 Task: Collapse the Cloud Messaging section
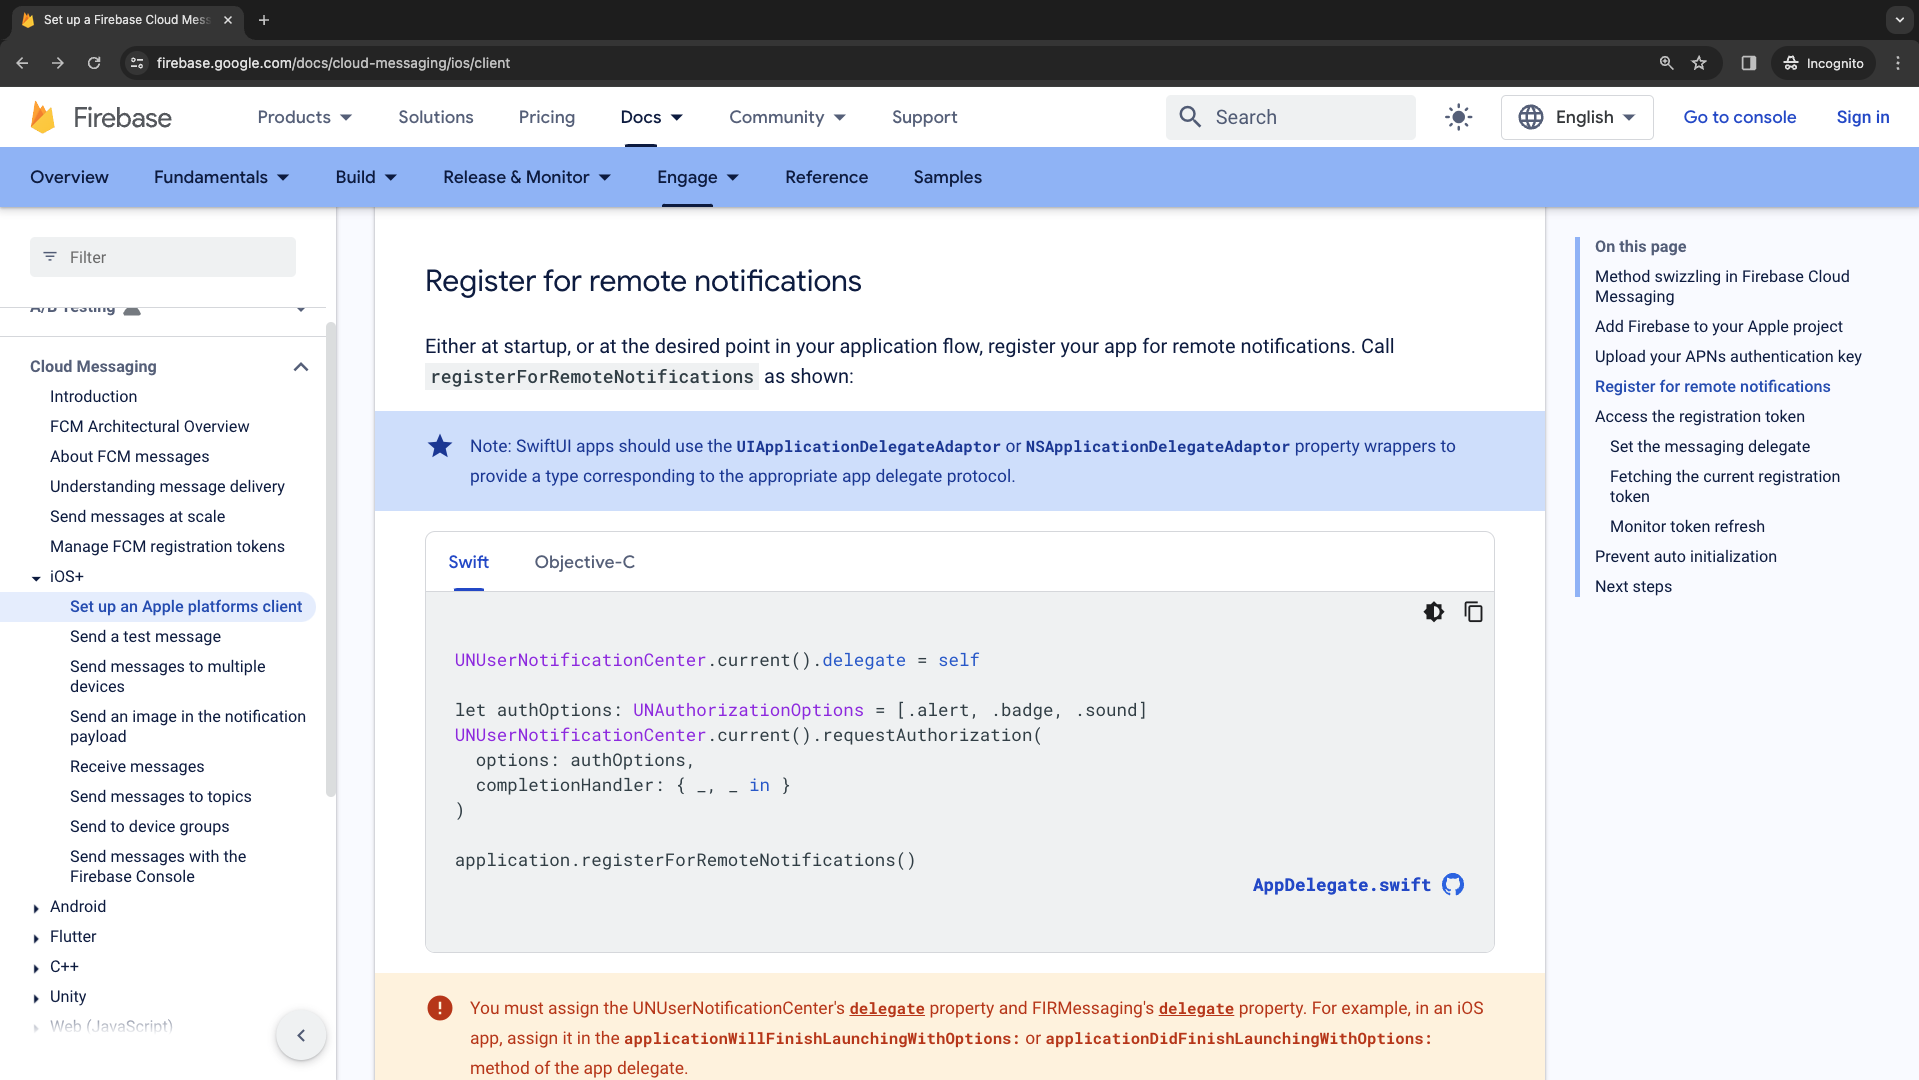click(x=300, y=367)
